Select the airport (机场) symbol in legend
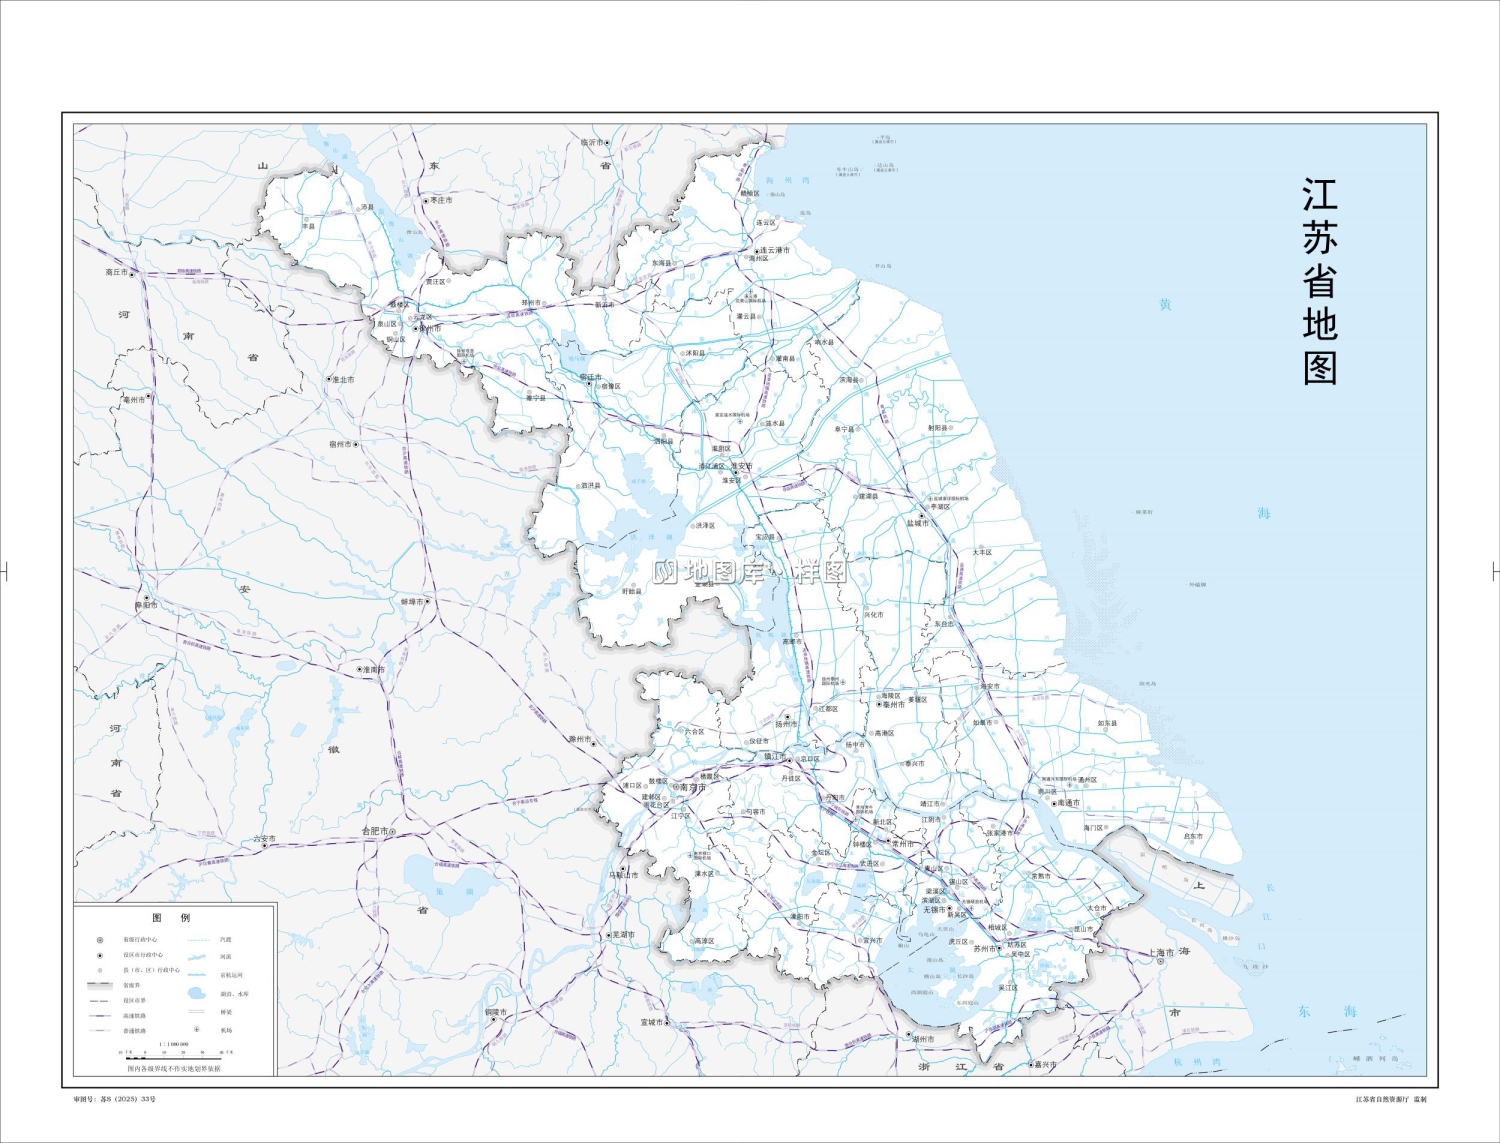The height and width of the screenshot is (1143, 1500). 197,1029
